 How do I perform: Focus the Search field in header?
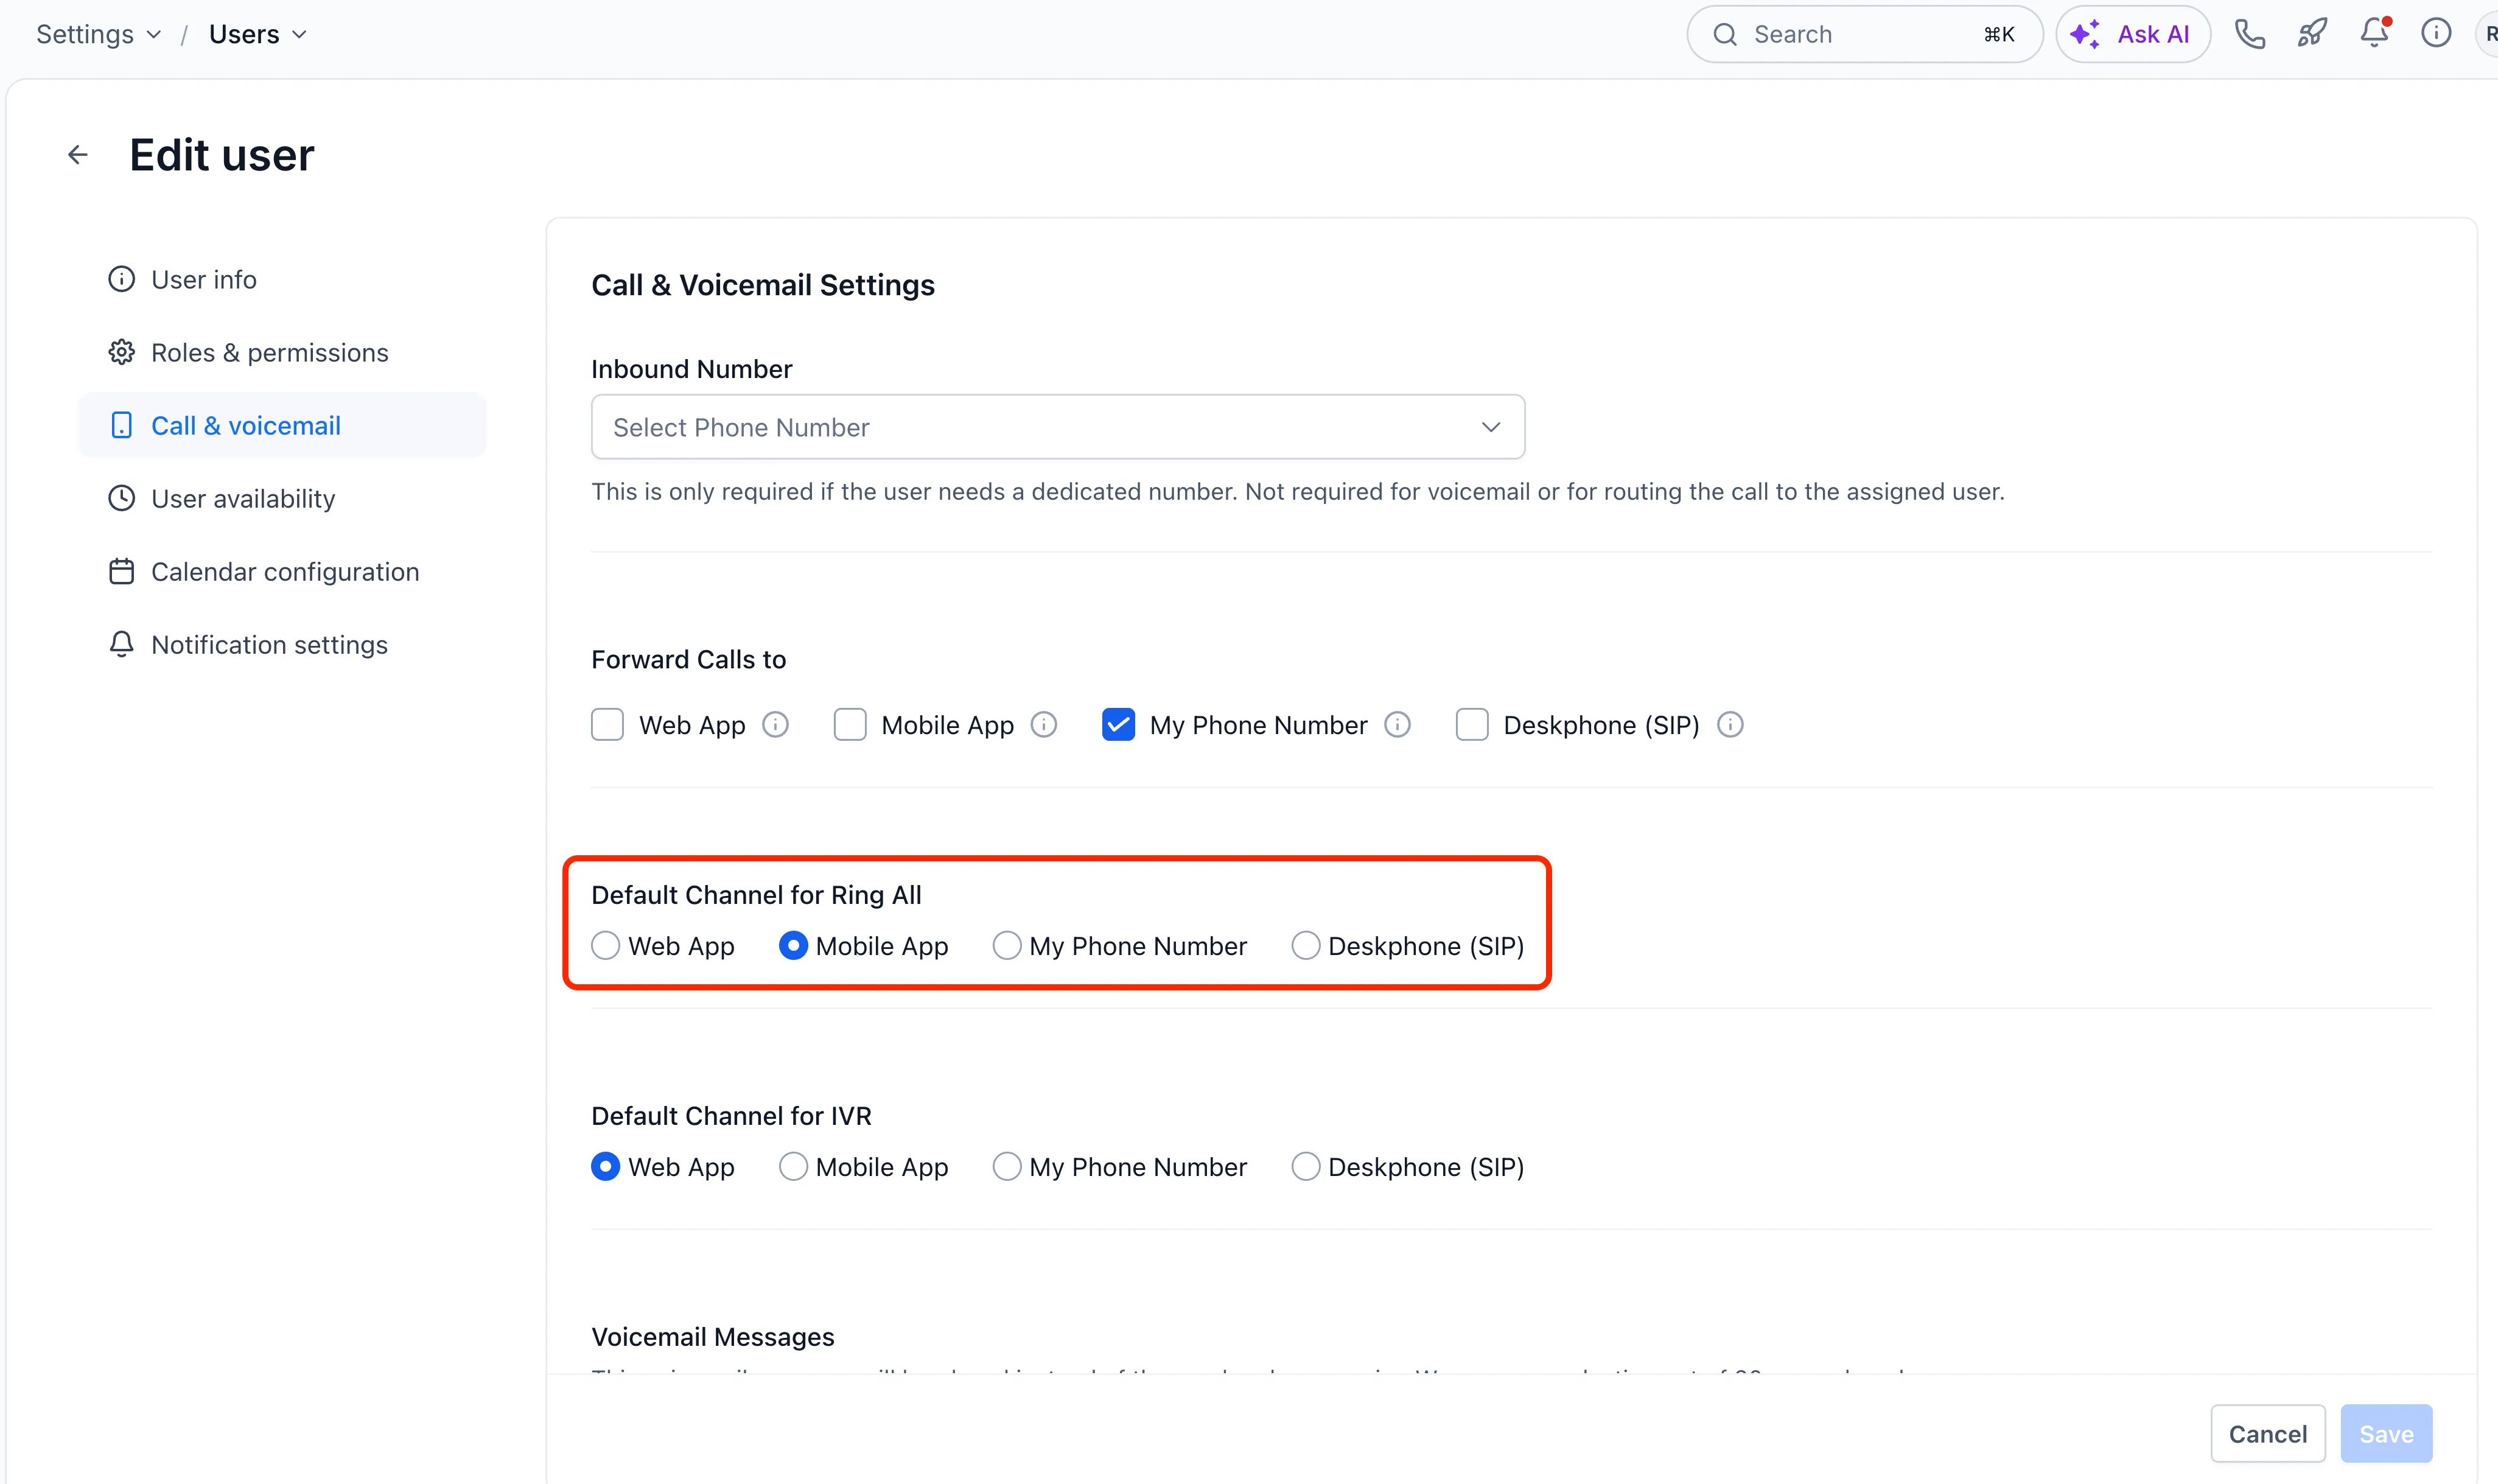1864,34
